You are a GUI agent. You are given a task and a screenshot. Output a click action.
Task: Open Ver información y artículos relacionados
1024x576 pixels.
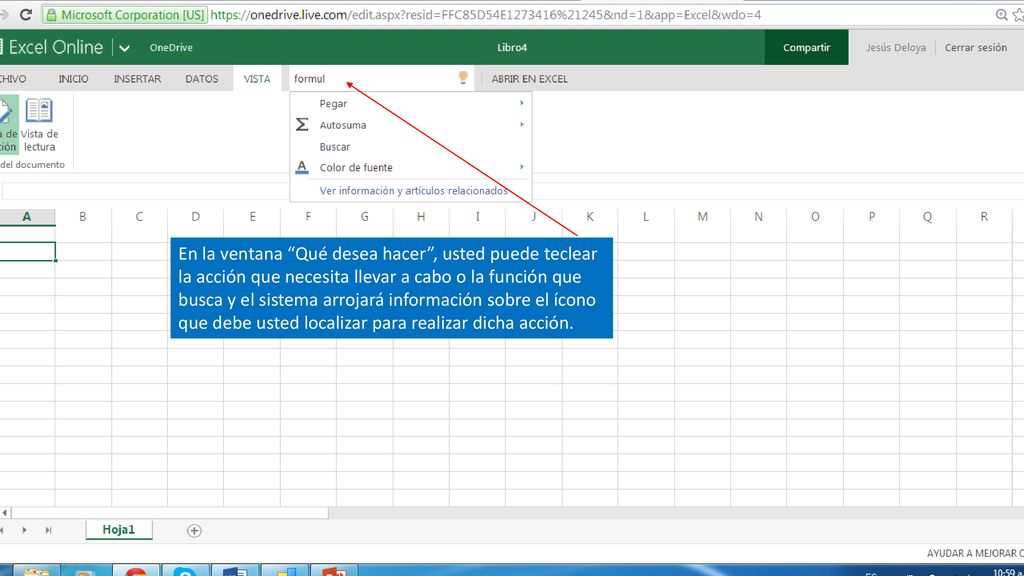413,190
